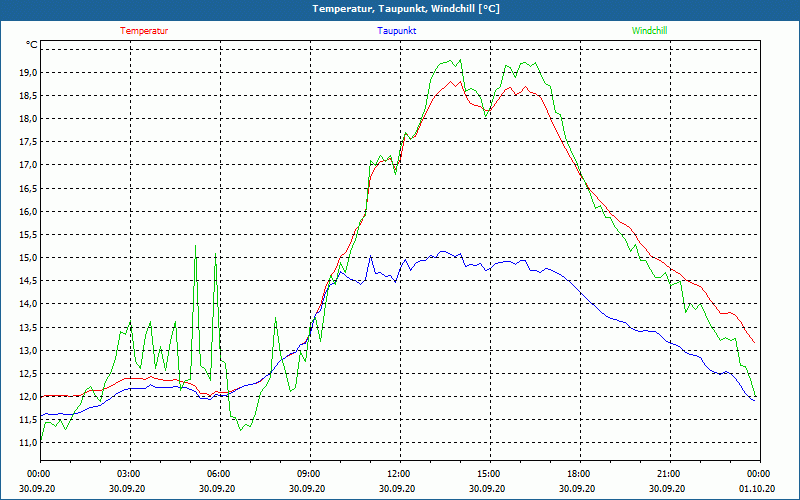The image size is (800, 500).
Task: Click the 11,0 y-axis tick label
Action: point(26,443)
